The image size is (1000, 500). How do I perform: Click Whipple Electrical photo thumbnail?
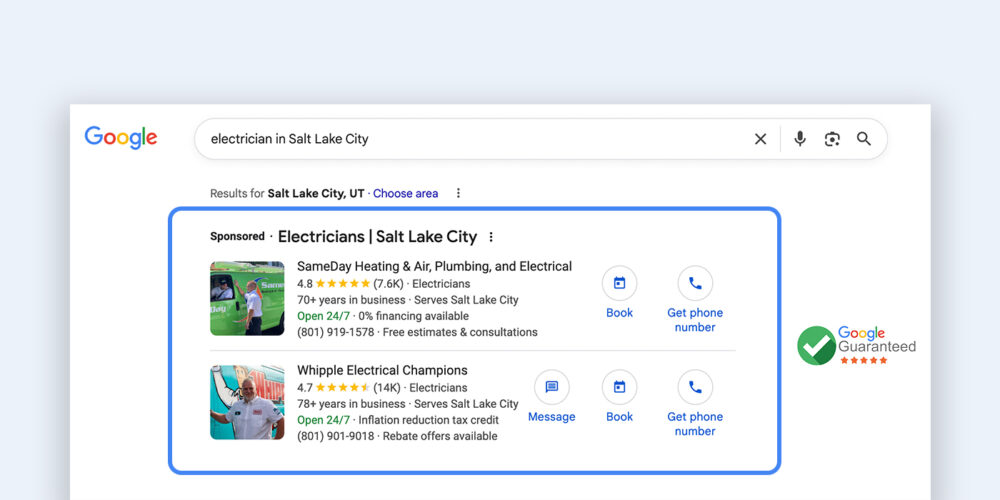click(247, 402)
